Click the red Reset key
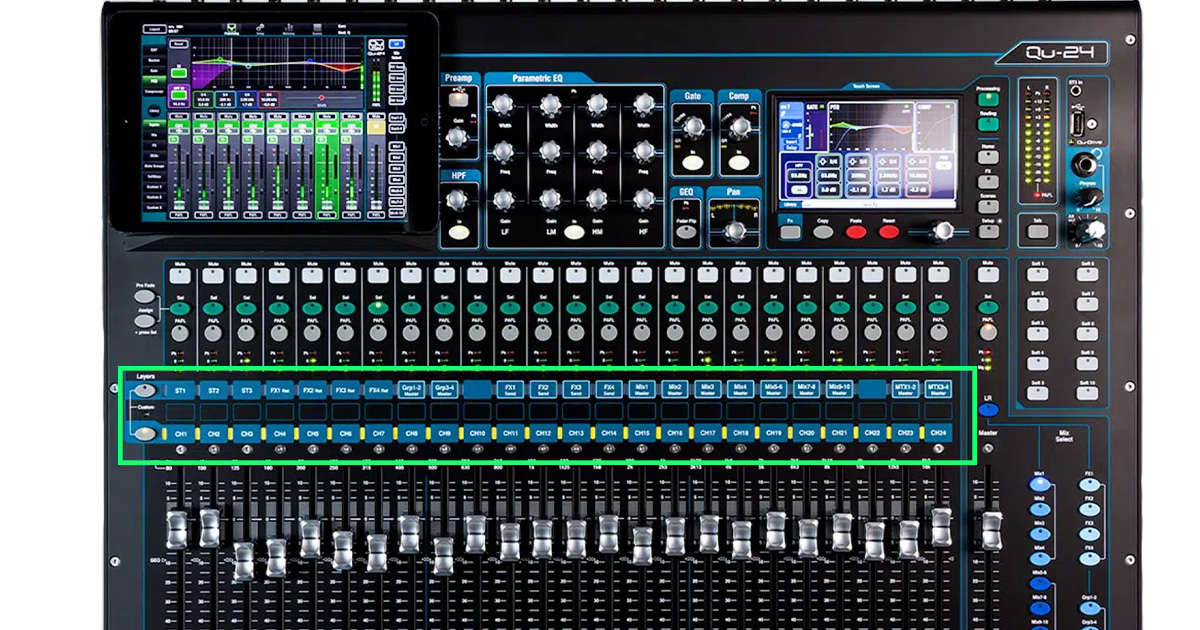1200x630 pixels. pos(889,232)
